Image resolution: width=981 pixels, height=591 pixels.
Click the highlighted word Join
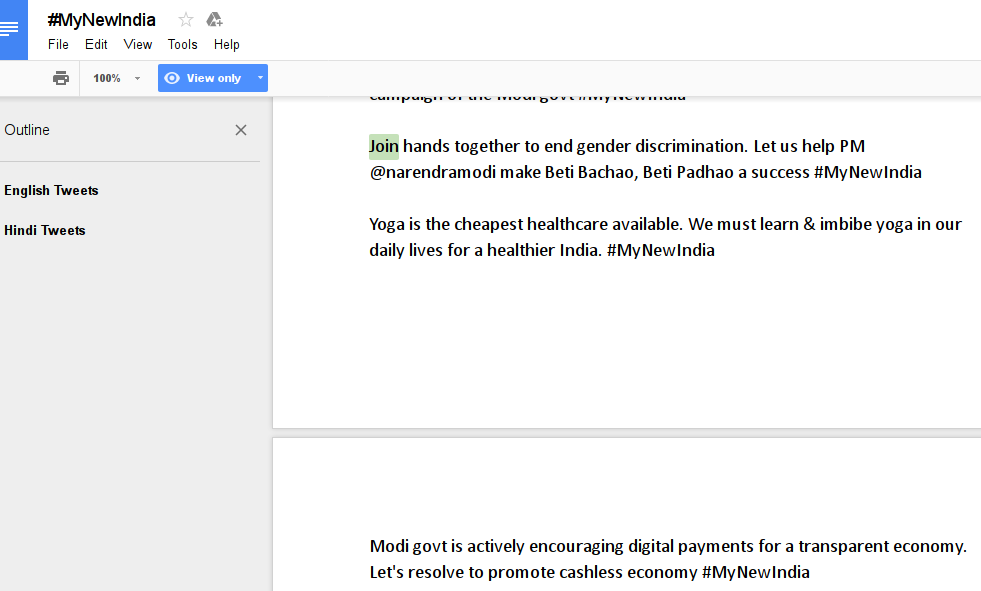384,146
